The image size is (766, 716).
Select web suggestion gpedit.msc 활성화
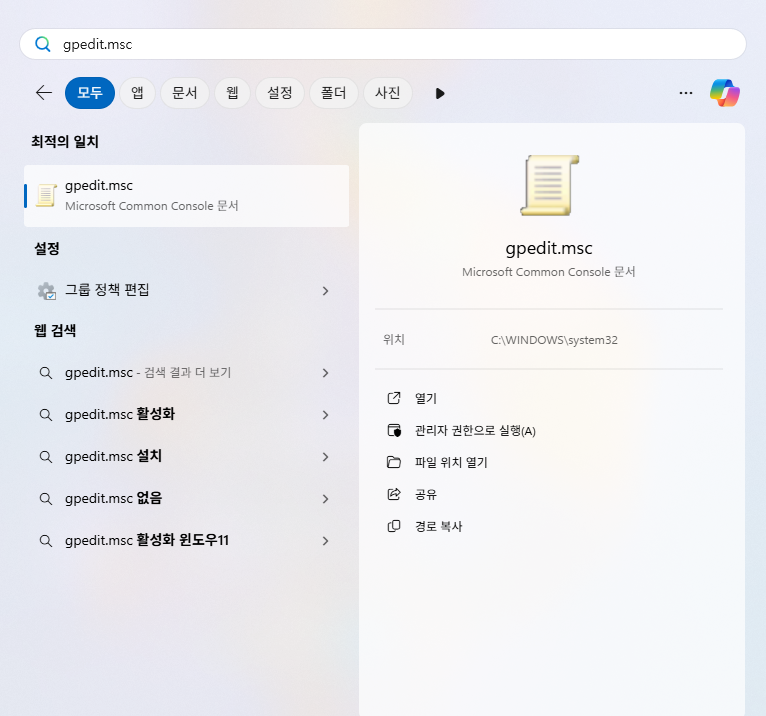(187, 415)
